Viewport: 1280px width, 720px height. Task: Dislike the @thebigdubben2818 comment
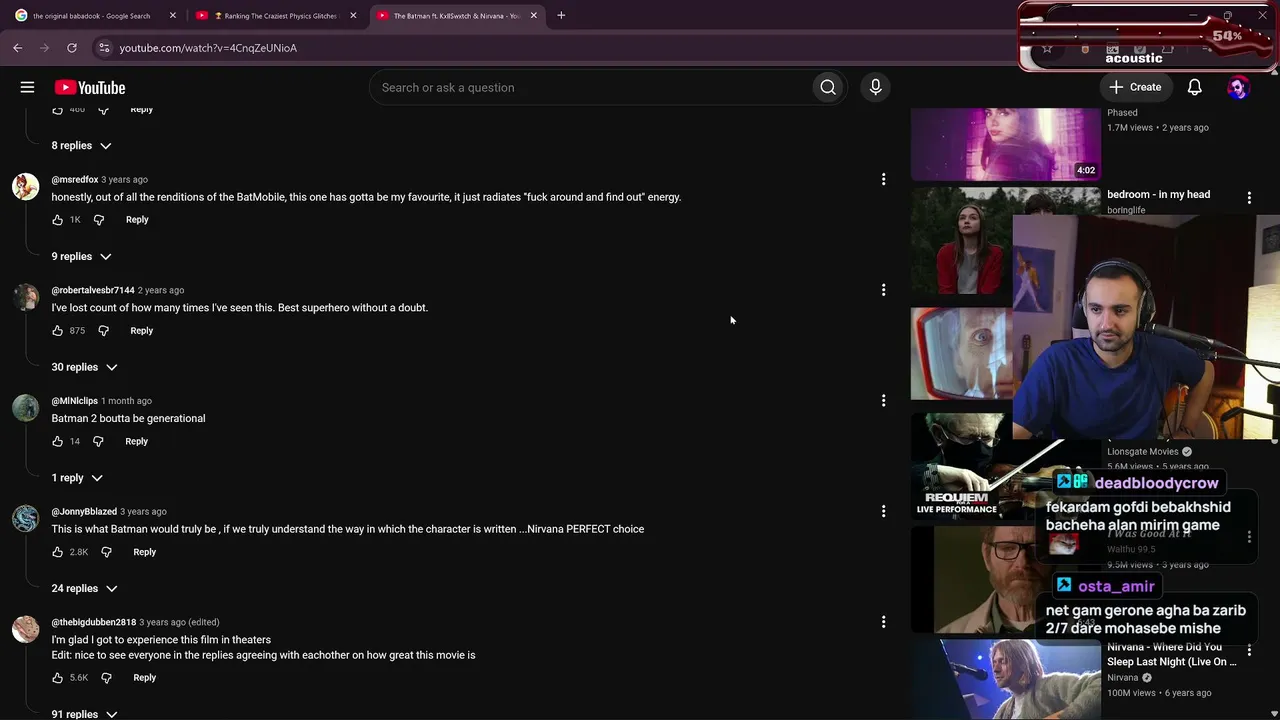point(106,678)
